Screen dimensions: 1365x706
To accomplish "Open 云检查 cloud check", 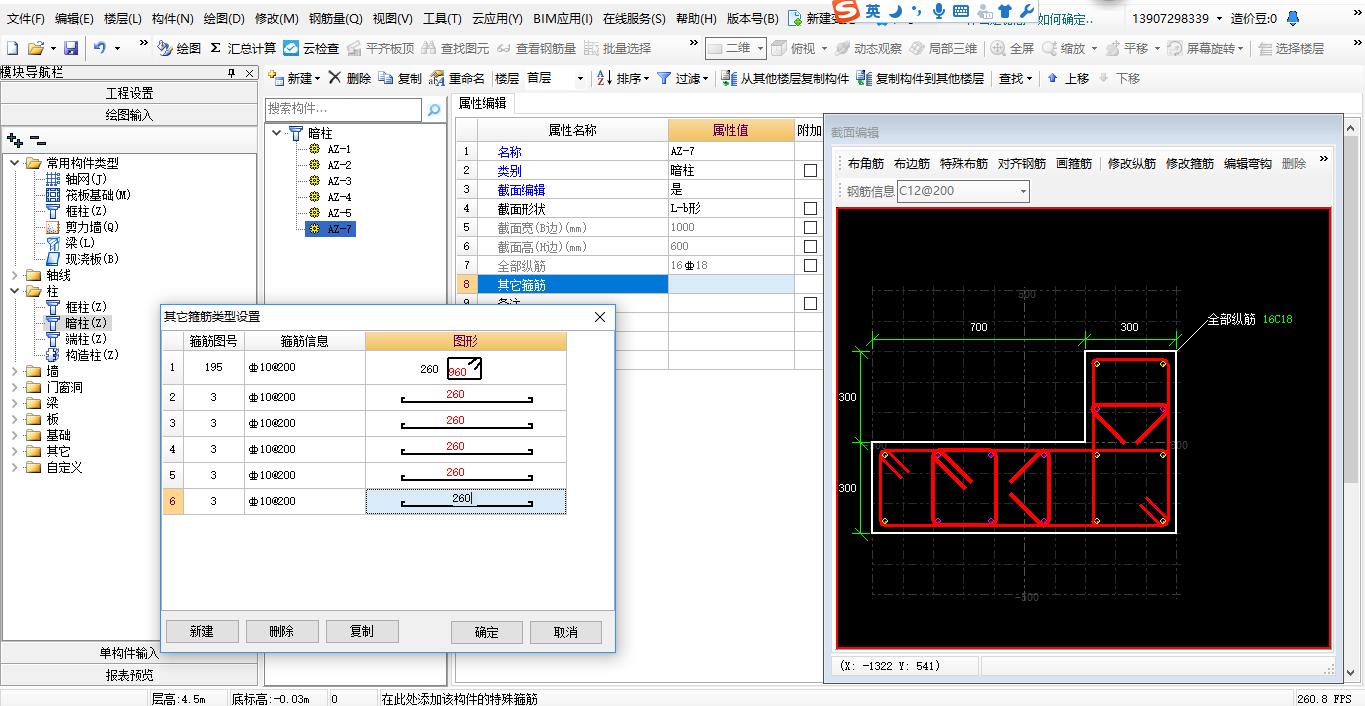I will (311, 48).
